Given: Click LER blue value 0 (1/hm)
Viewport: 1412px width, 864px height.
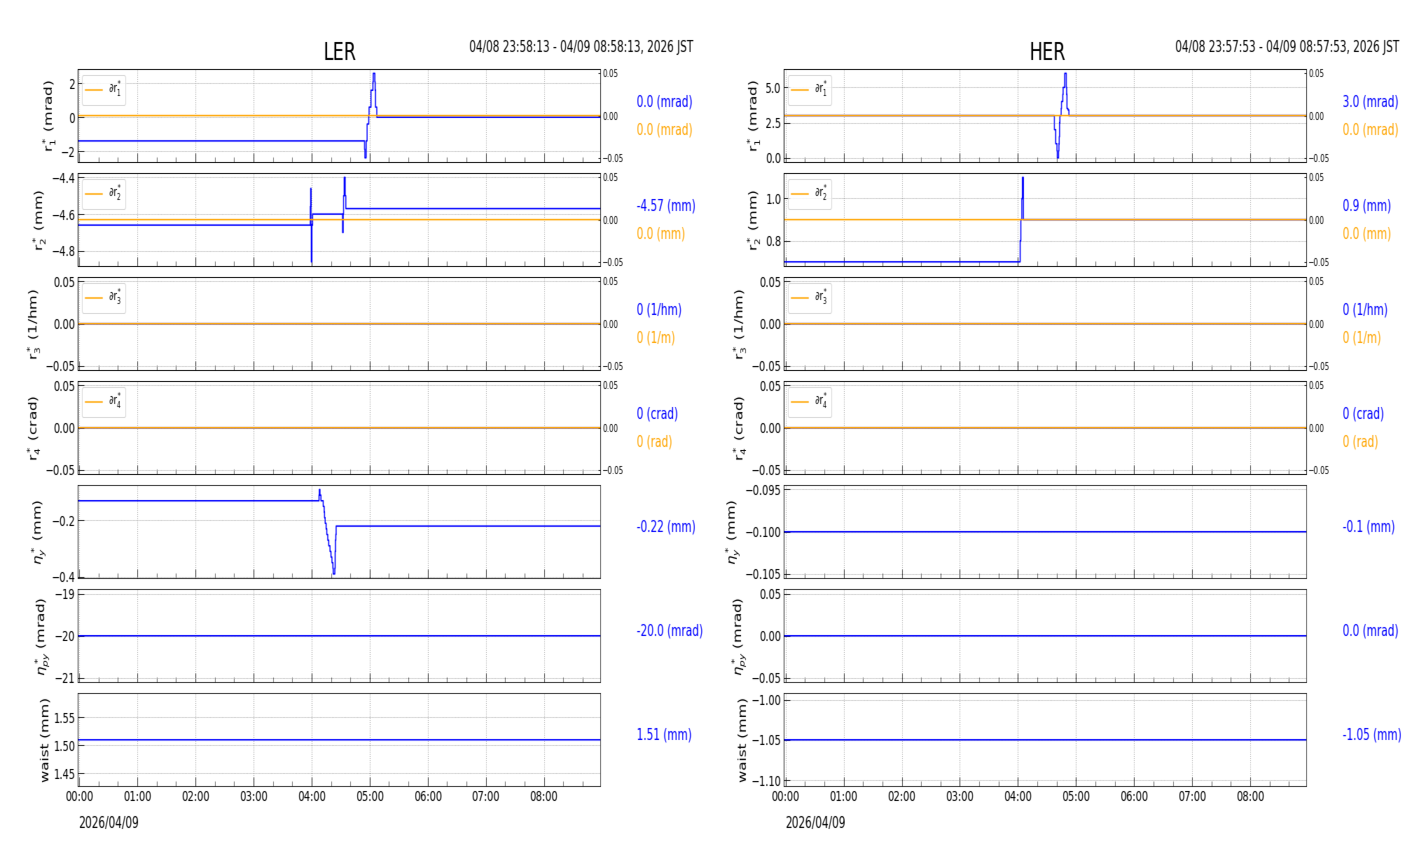Looking at the screenshot, I should [x=659, y=310].
